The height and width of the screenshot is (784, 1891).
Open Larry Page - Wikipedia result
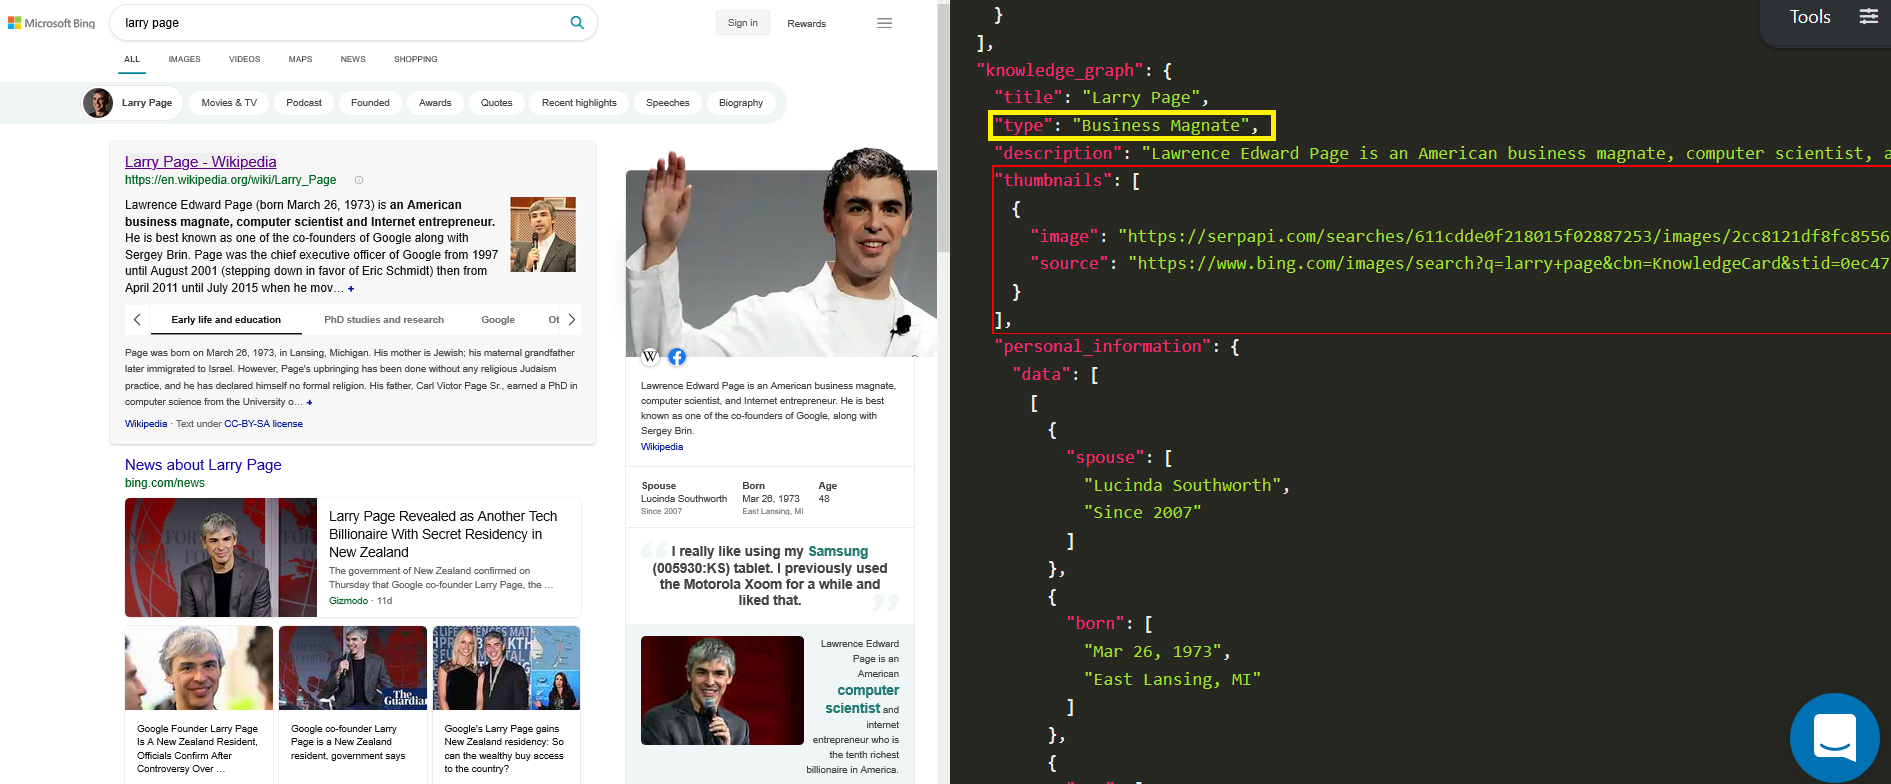[200, 162]
